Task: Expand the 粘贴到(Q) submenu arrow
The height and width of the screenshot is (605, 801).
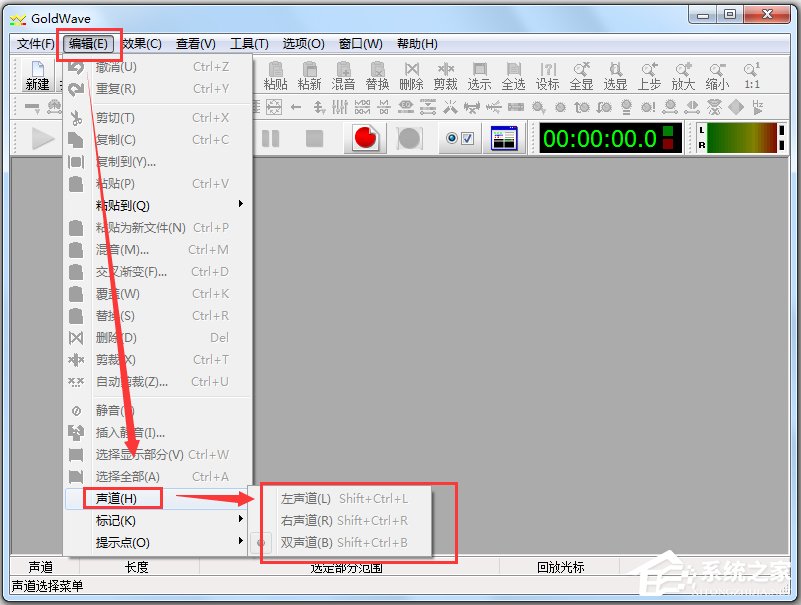Action: (x=241, y=204)
